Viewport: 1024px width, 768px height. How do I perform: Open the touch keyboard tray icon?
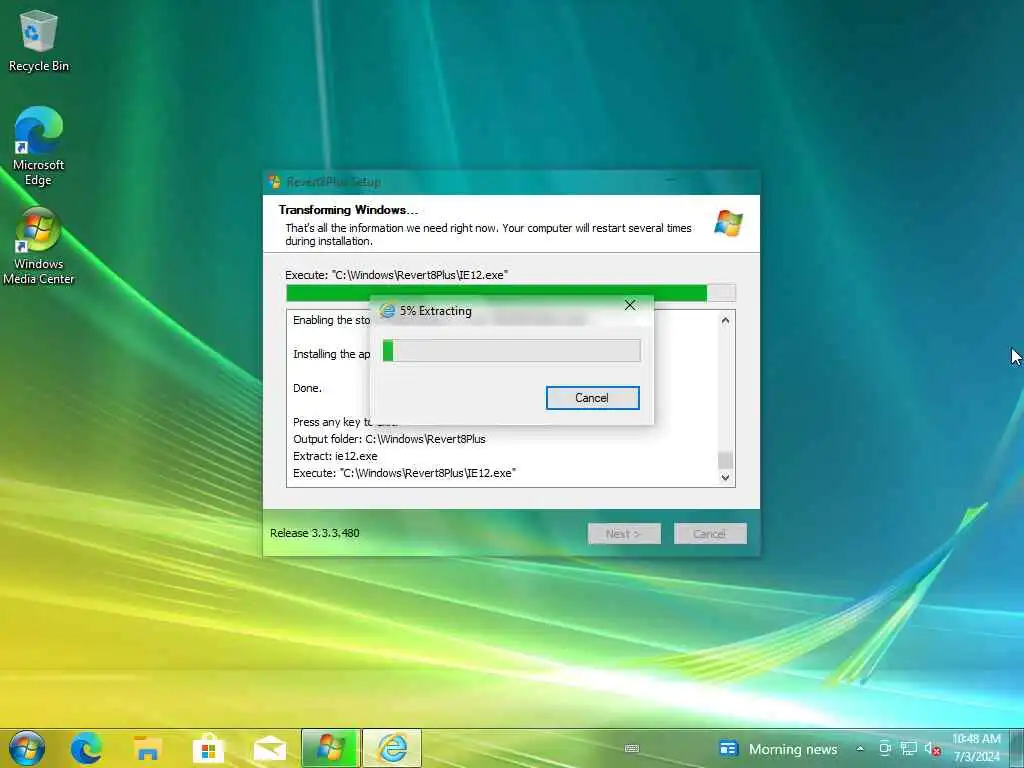coord(632,749)
